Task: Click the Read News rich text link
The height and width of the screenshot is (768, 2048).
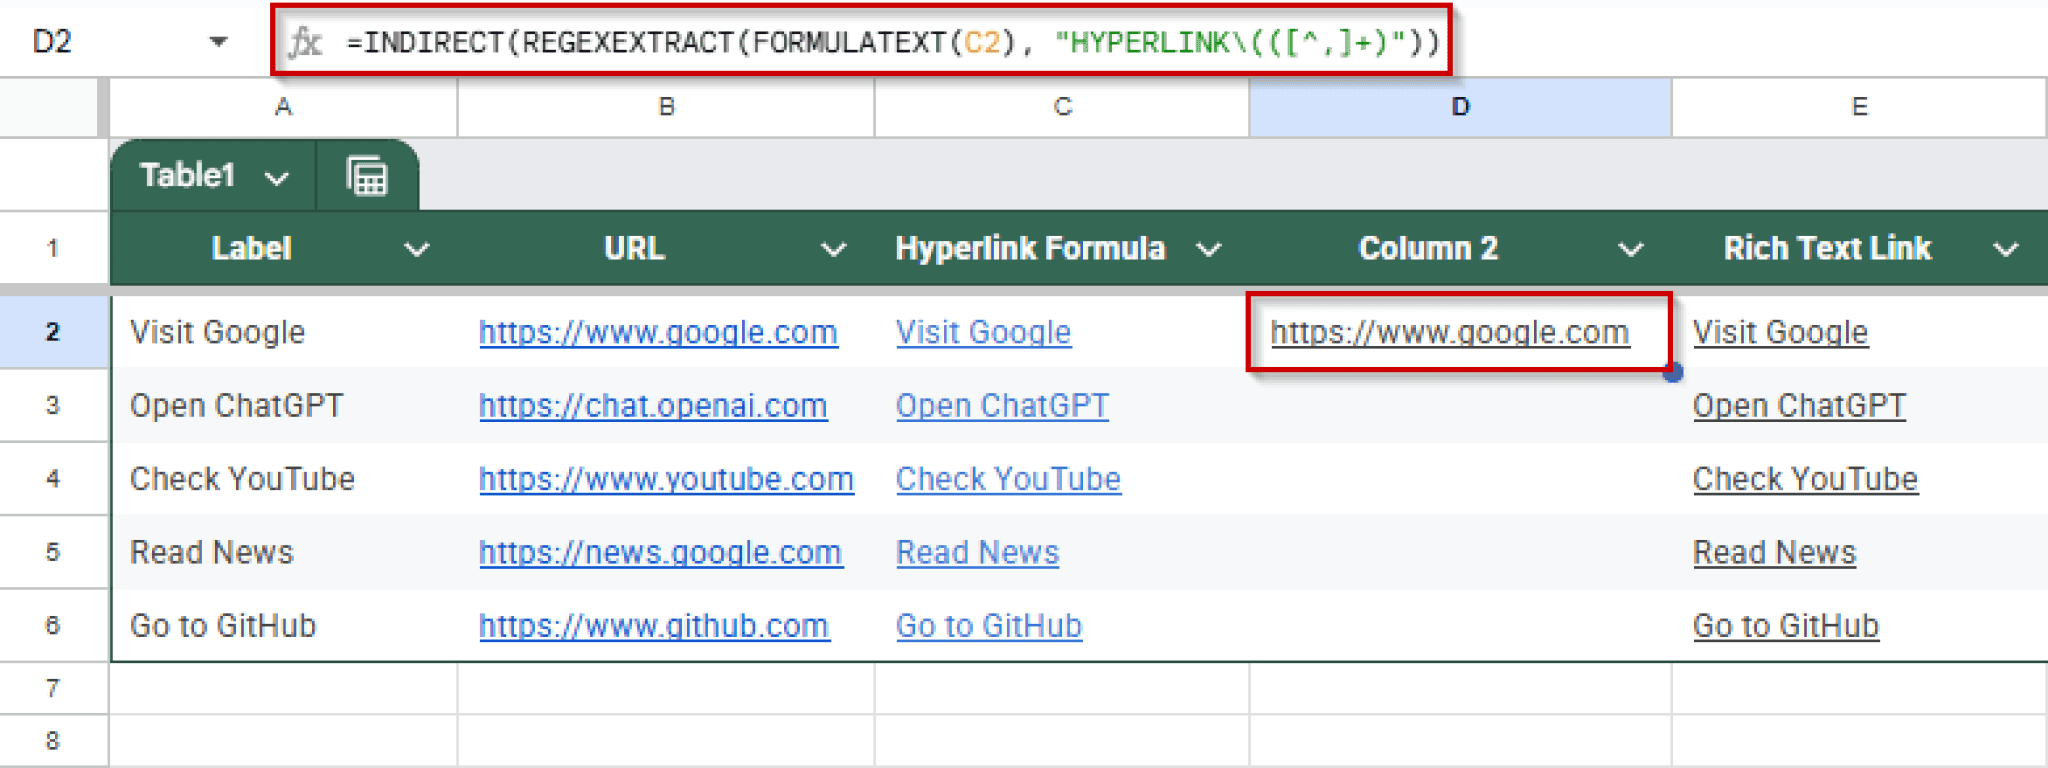Action: click(1773, 553)
